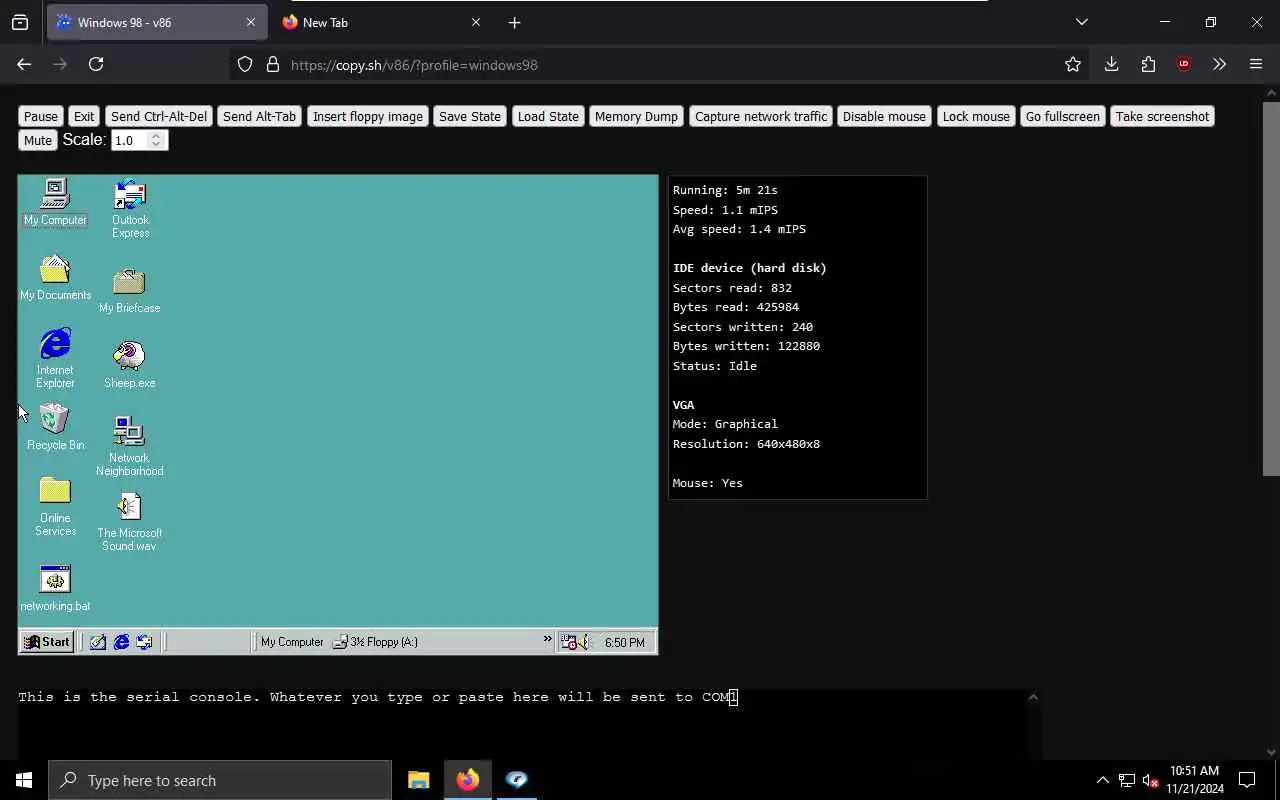
Task: Select the Sheep.exe icon
Action: point(129,365)
